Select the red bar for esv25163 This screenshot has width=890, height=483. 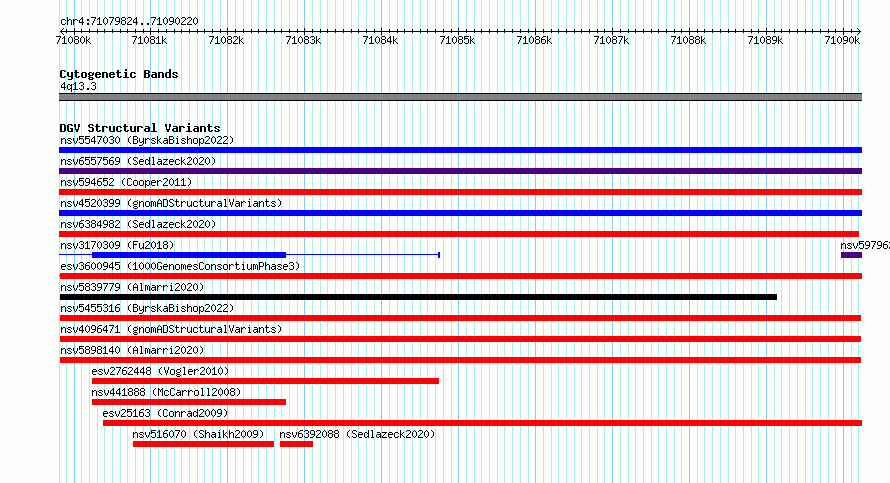pyautogui.click(x=482, y=423)
